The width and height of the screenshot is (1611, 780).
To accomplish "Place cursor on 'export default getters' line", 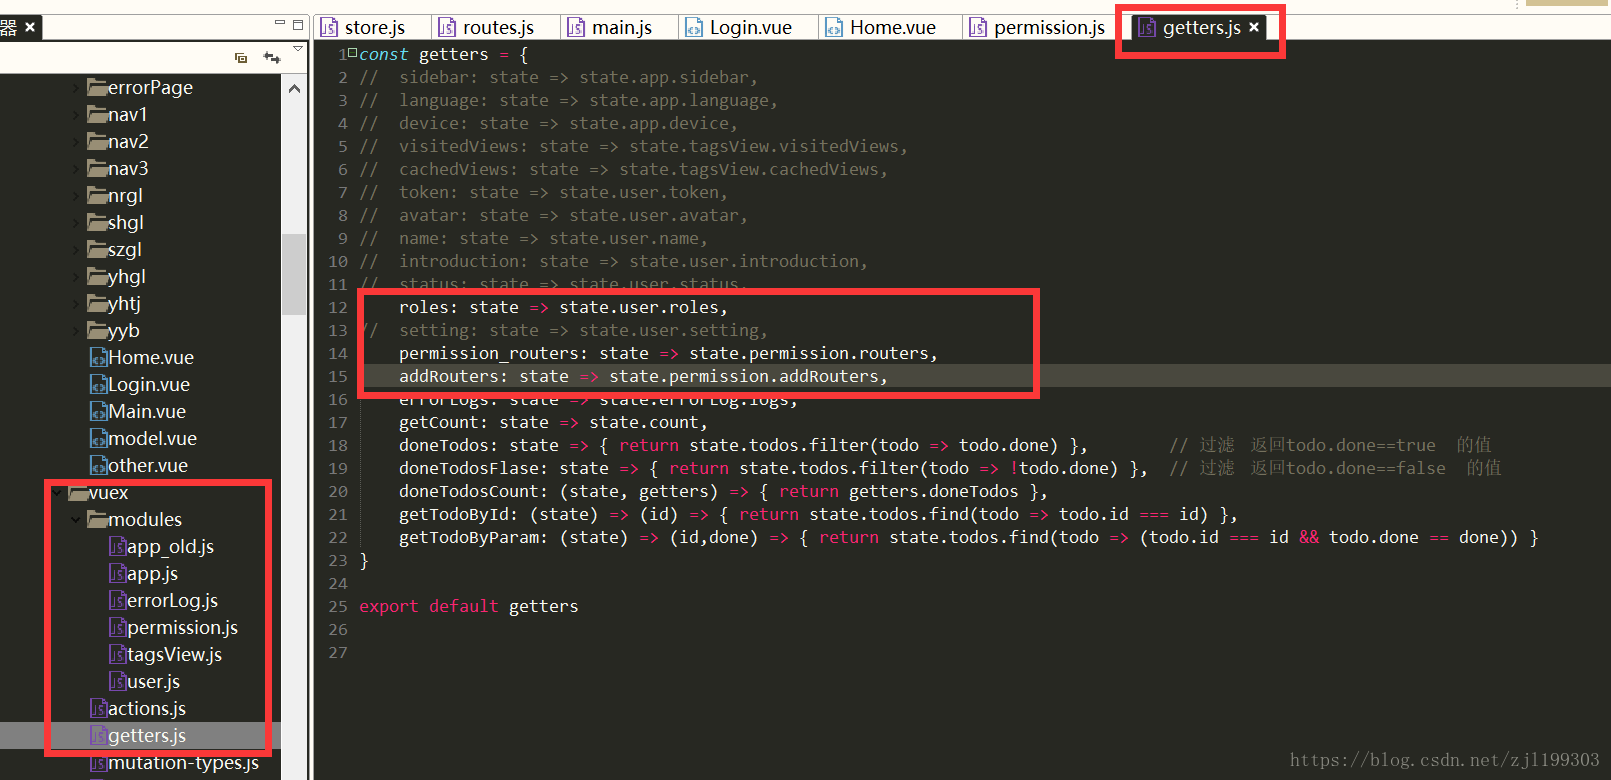I will 468,606.
